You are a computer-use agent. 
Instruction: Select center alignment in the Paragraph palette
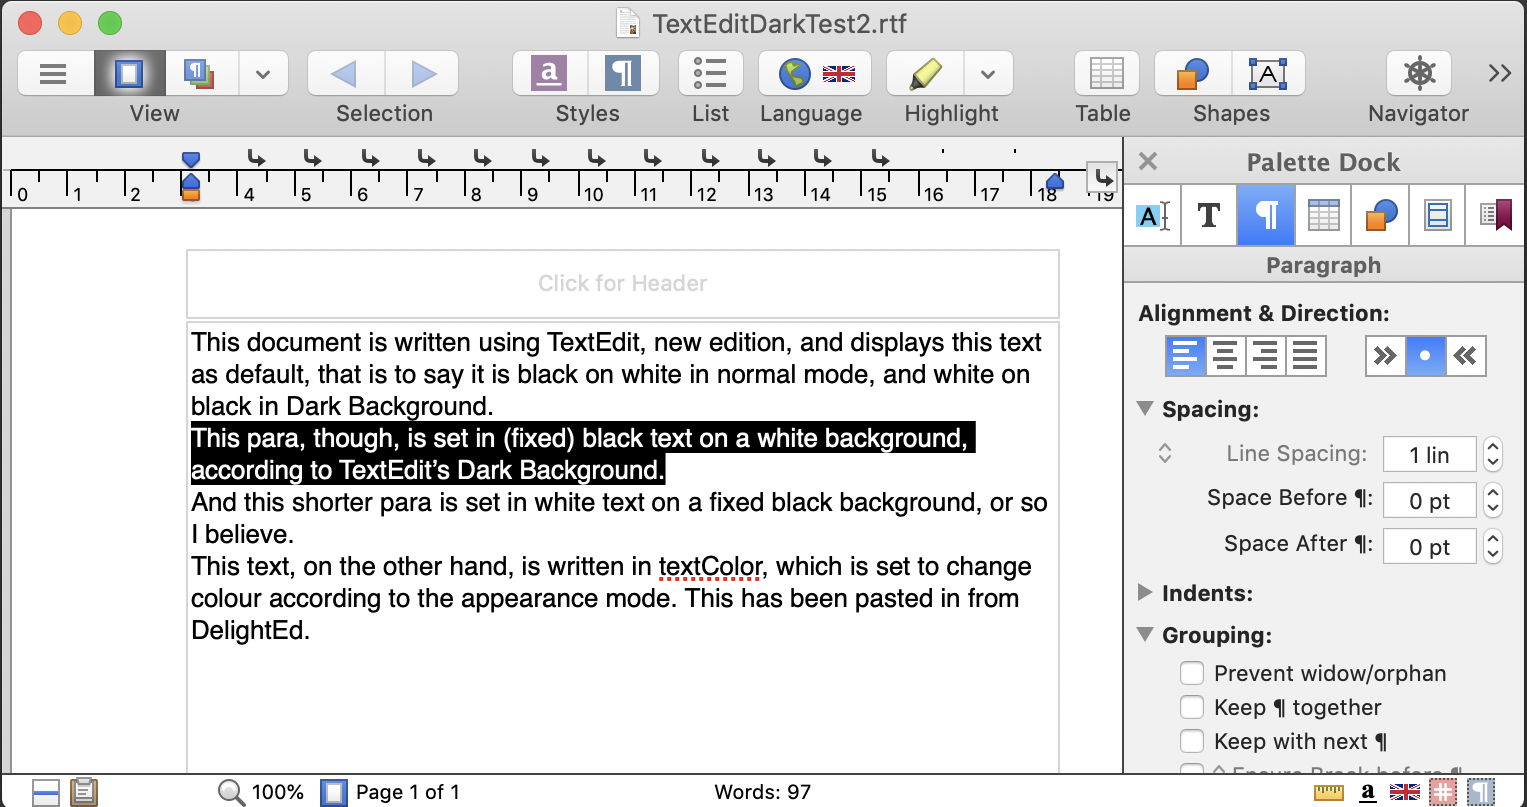pos(1225,355)
